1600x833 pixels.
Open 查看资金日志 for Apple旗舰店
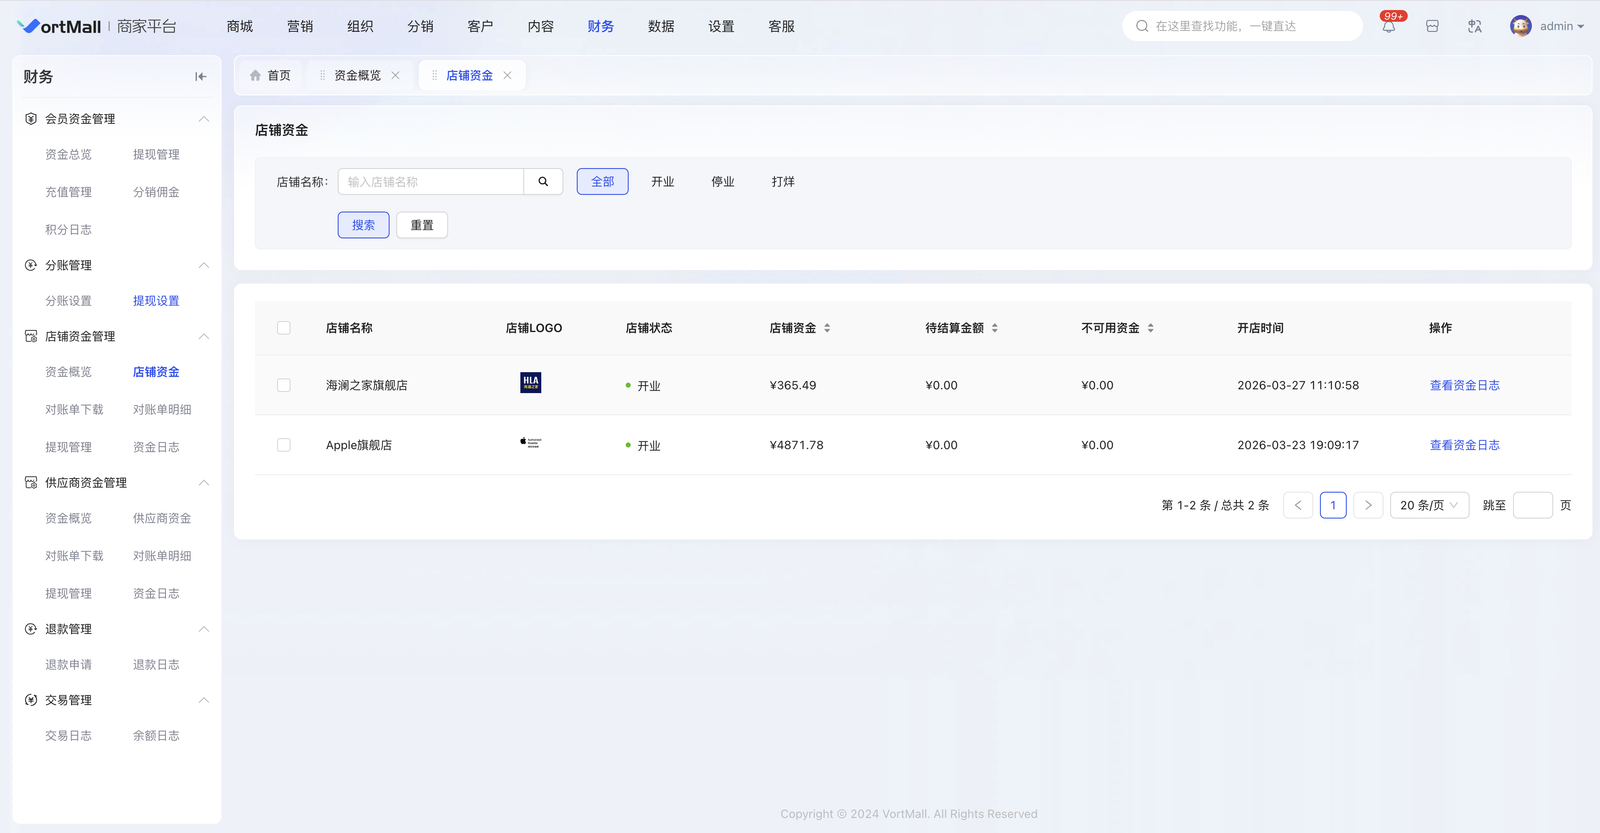coord(1464,445)
